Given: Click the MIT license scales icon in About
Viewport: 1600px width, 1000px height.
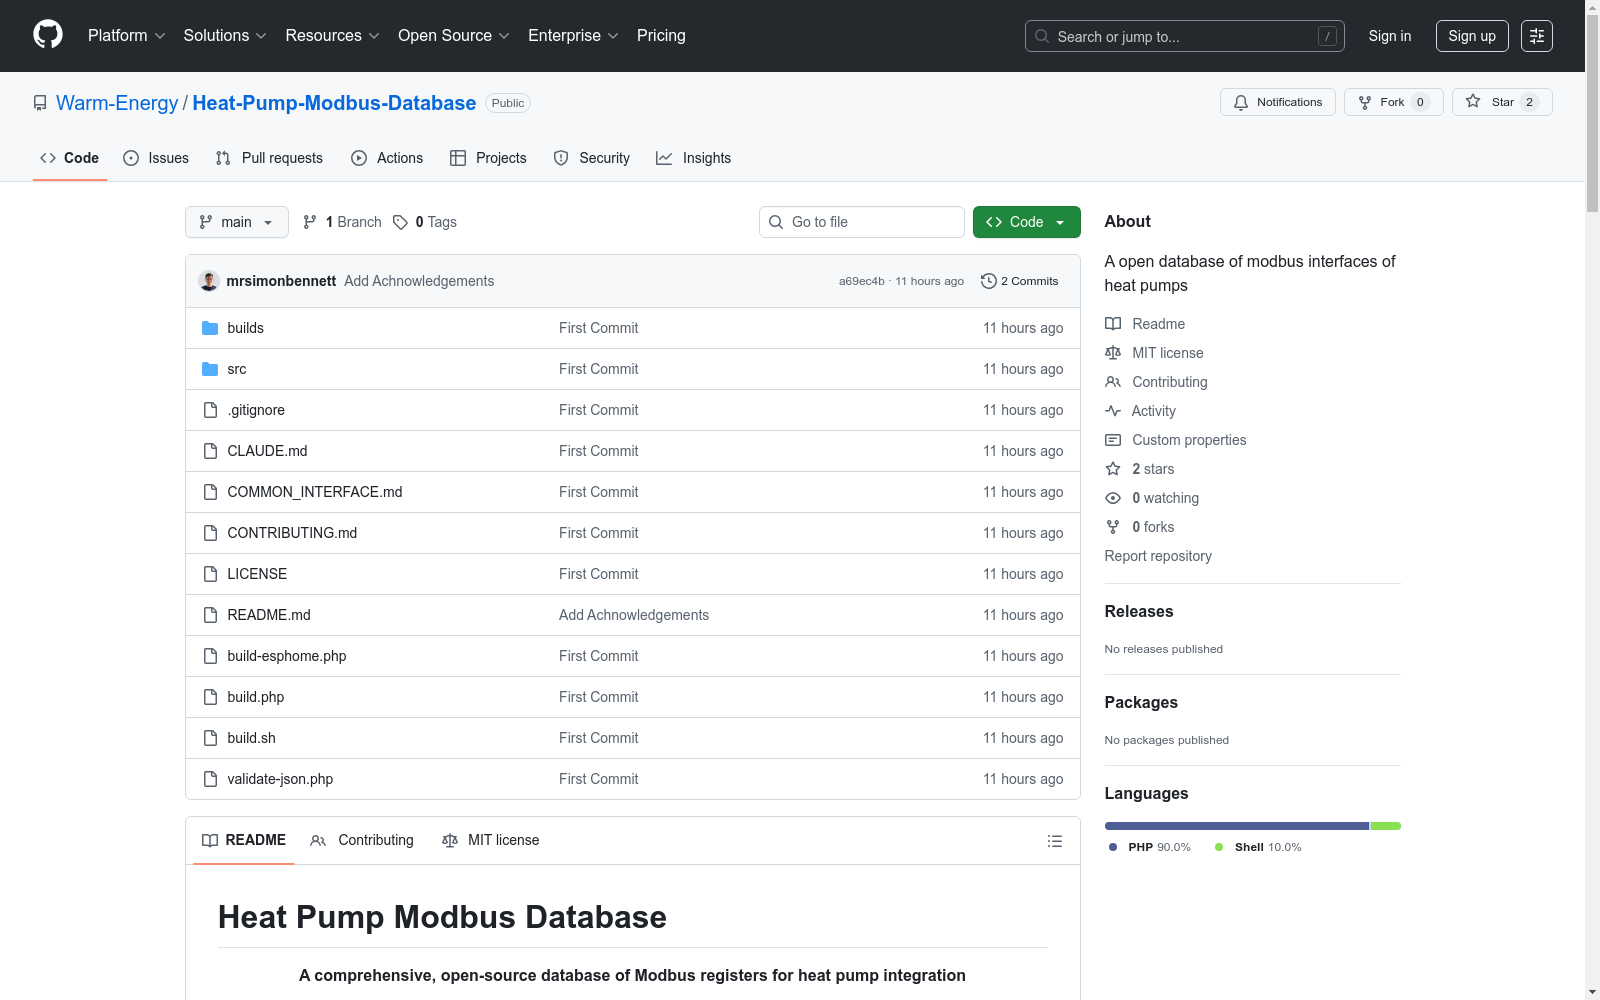Looking at the screenshot, I should click(x=1113, y=353).
